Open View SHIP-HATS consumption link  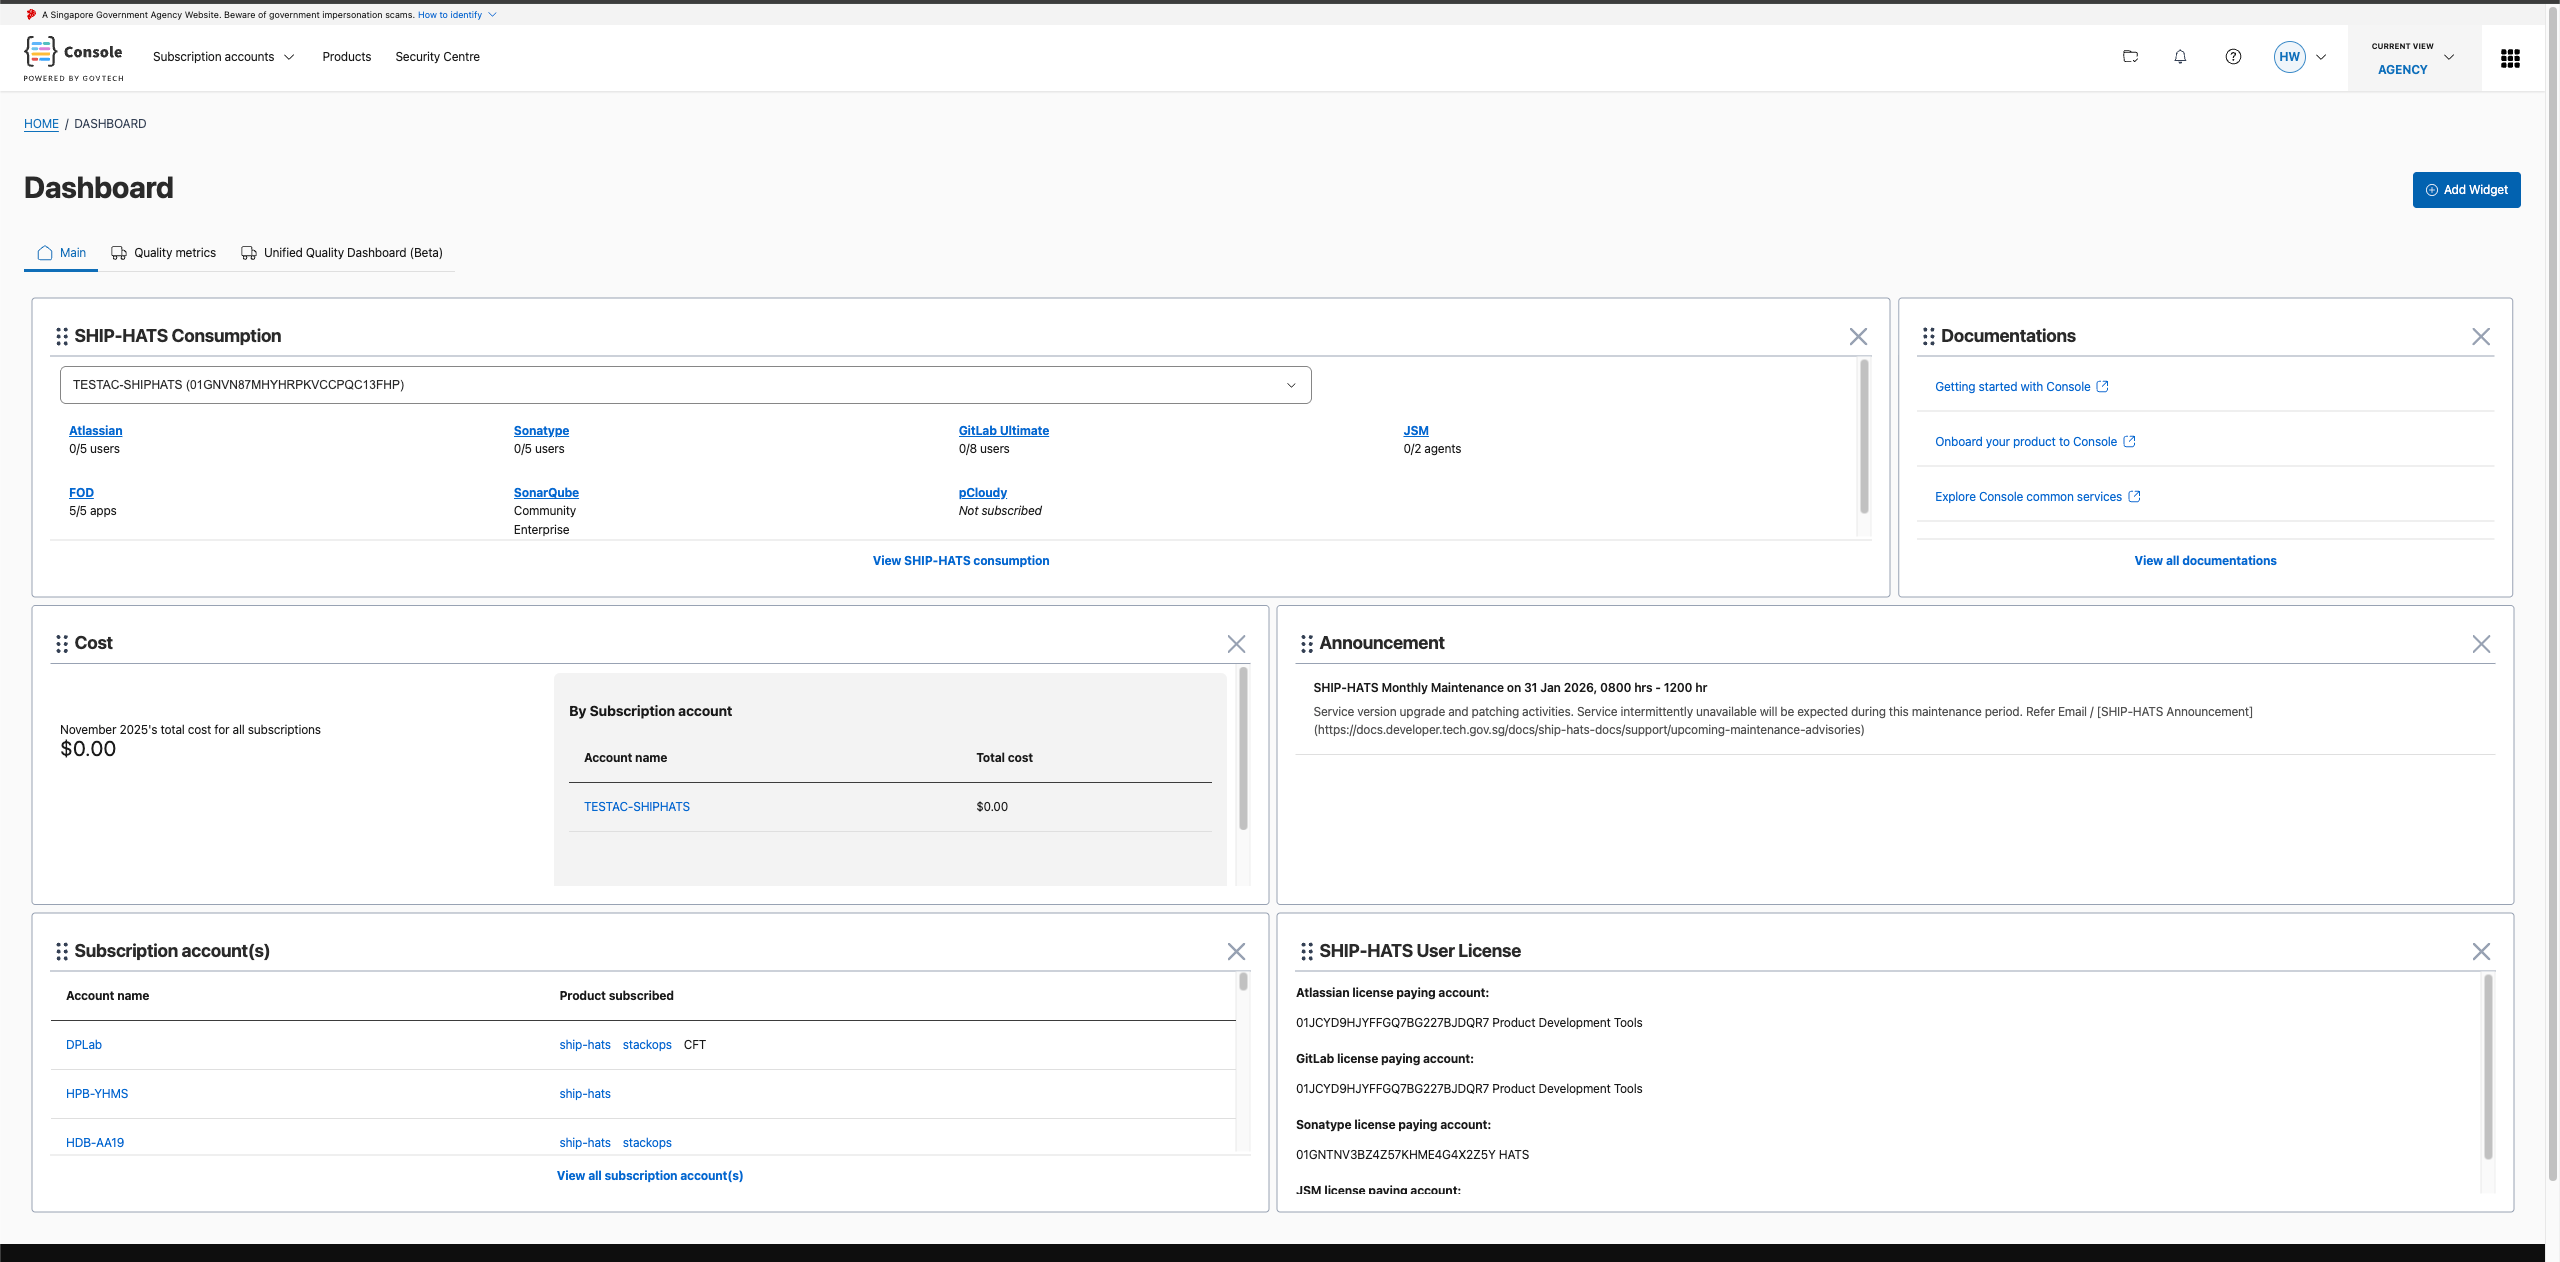click(x=960, y=561)
